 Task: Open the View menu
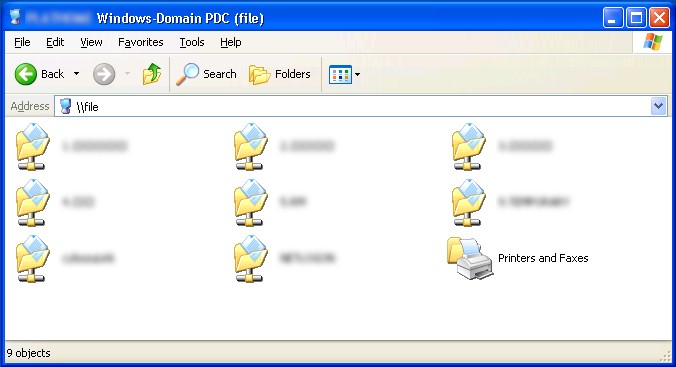(x=91, y=42)
